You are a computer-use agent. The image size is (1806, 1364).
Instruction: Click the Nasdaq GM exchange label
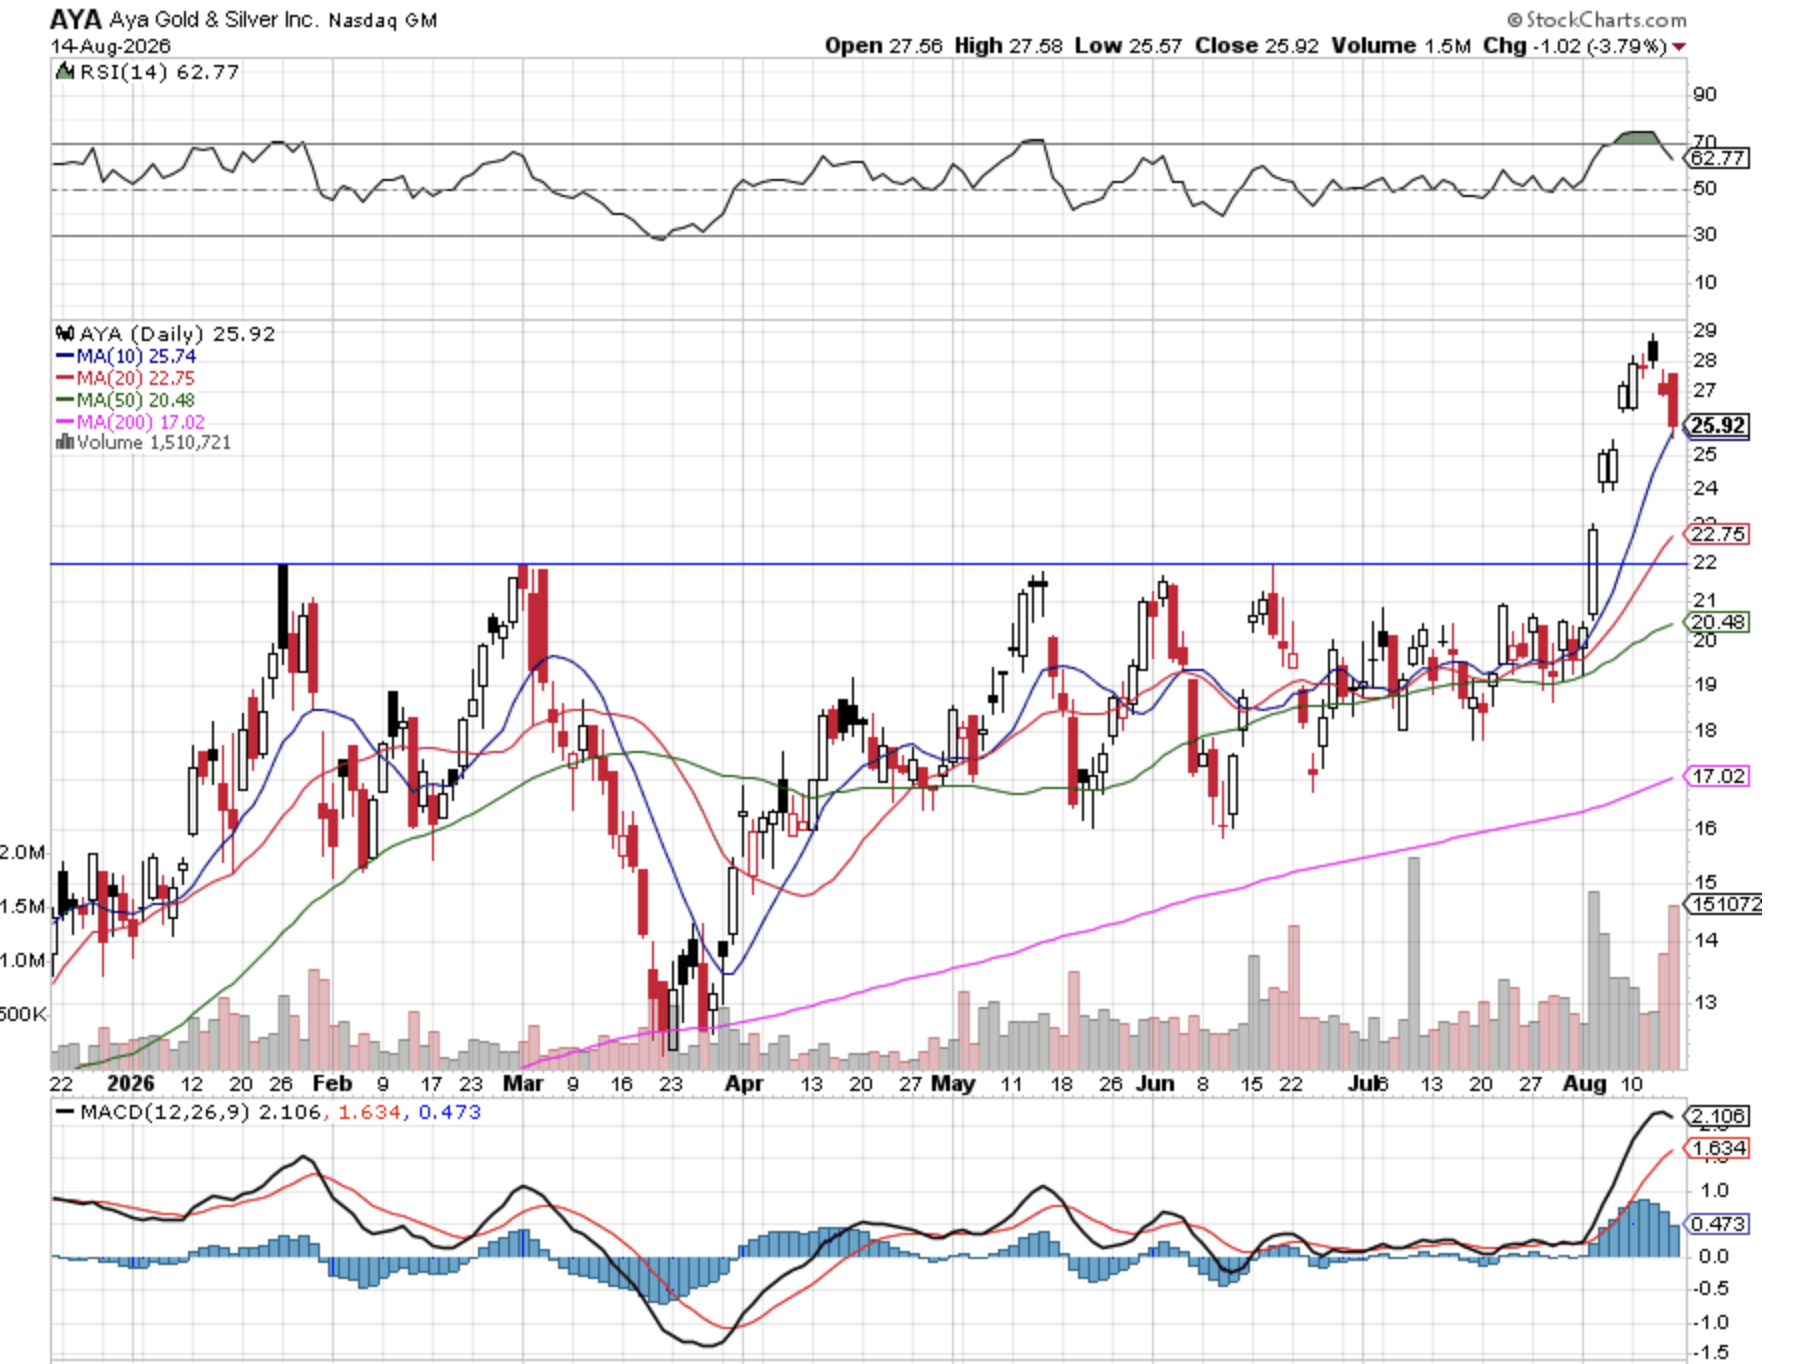[x=383, y=20]
